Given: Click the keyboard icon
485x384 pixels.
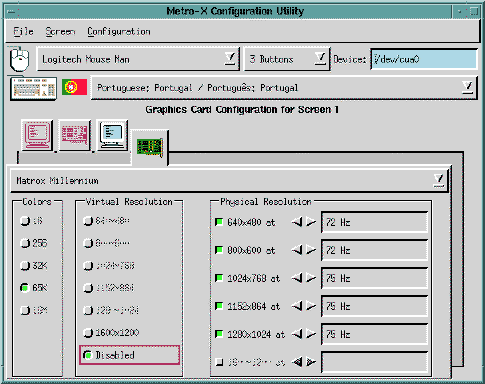Looking at the screenshot, I should point(33,88).
